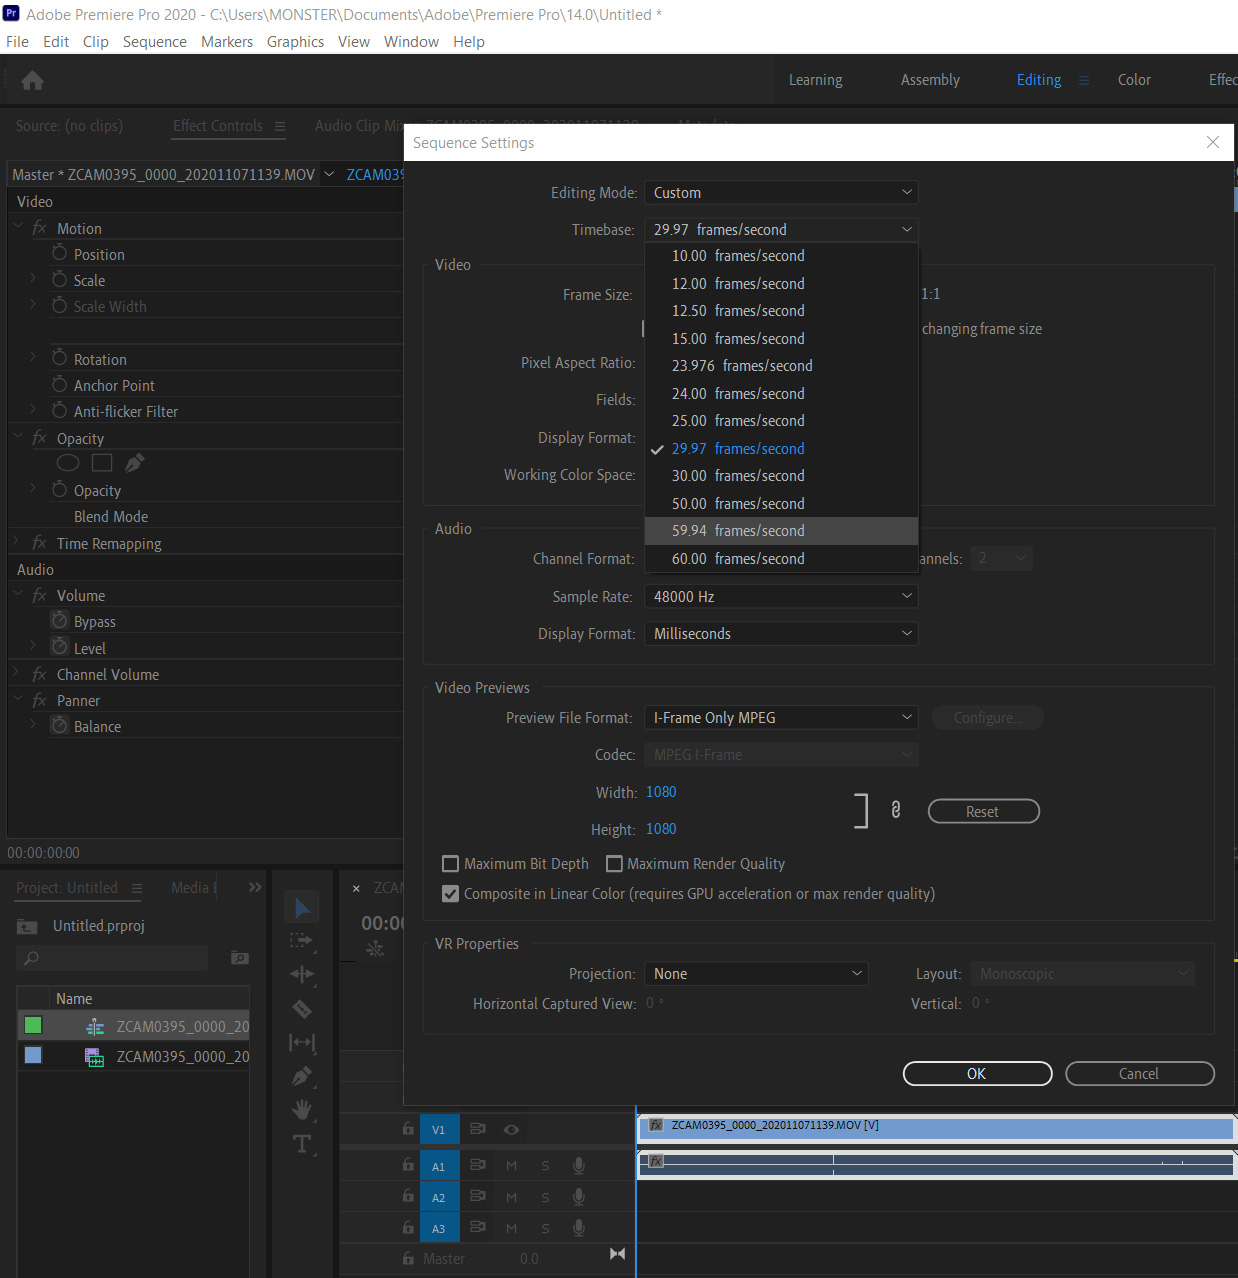
Task: Select the Track Select Forward tool
Action: click(x=302, y=941)
